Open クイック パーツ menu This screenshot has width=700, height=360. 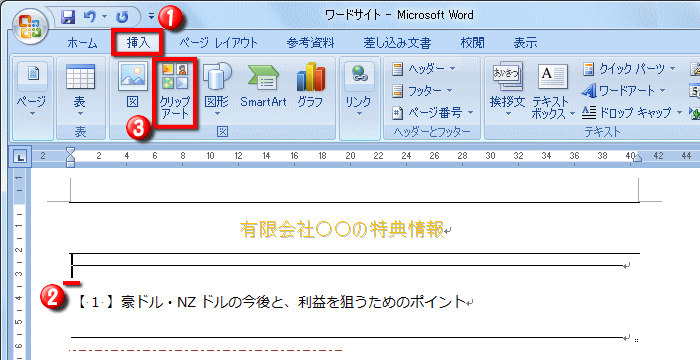pos(629,69)
